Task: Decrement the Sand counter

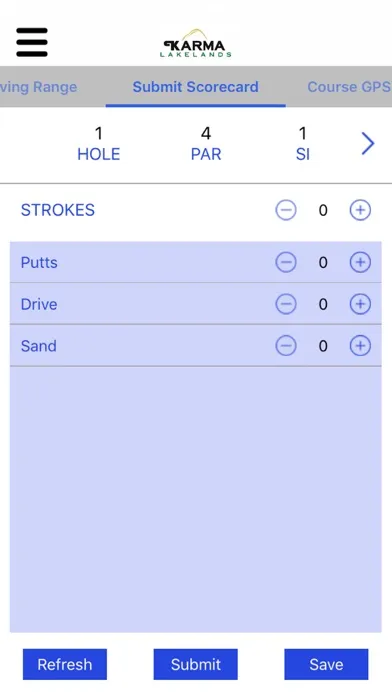Action: point(286,346)
